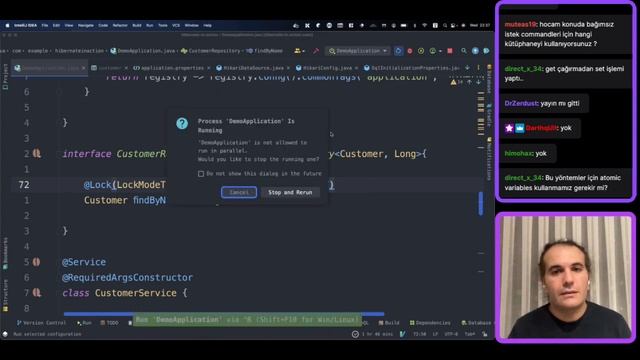640x360 pixels.
Task: Open the UTF-8 encoding selector
Action: (451, 334)
